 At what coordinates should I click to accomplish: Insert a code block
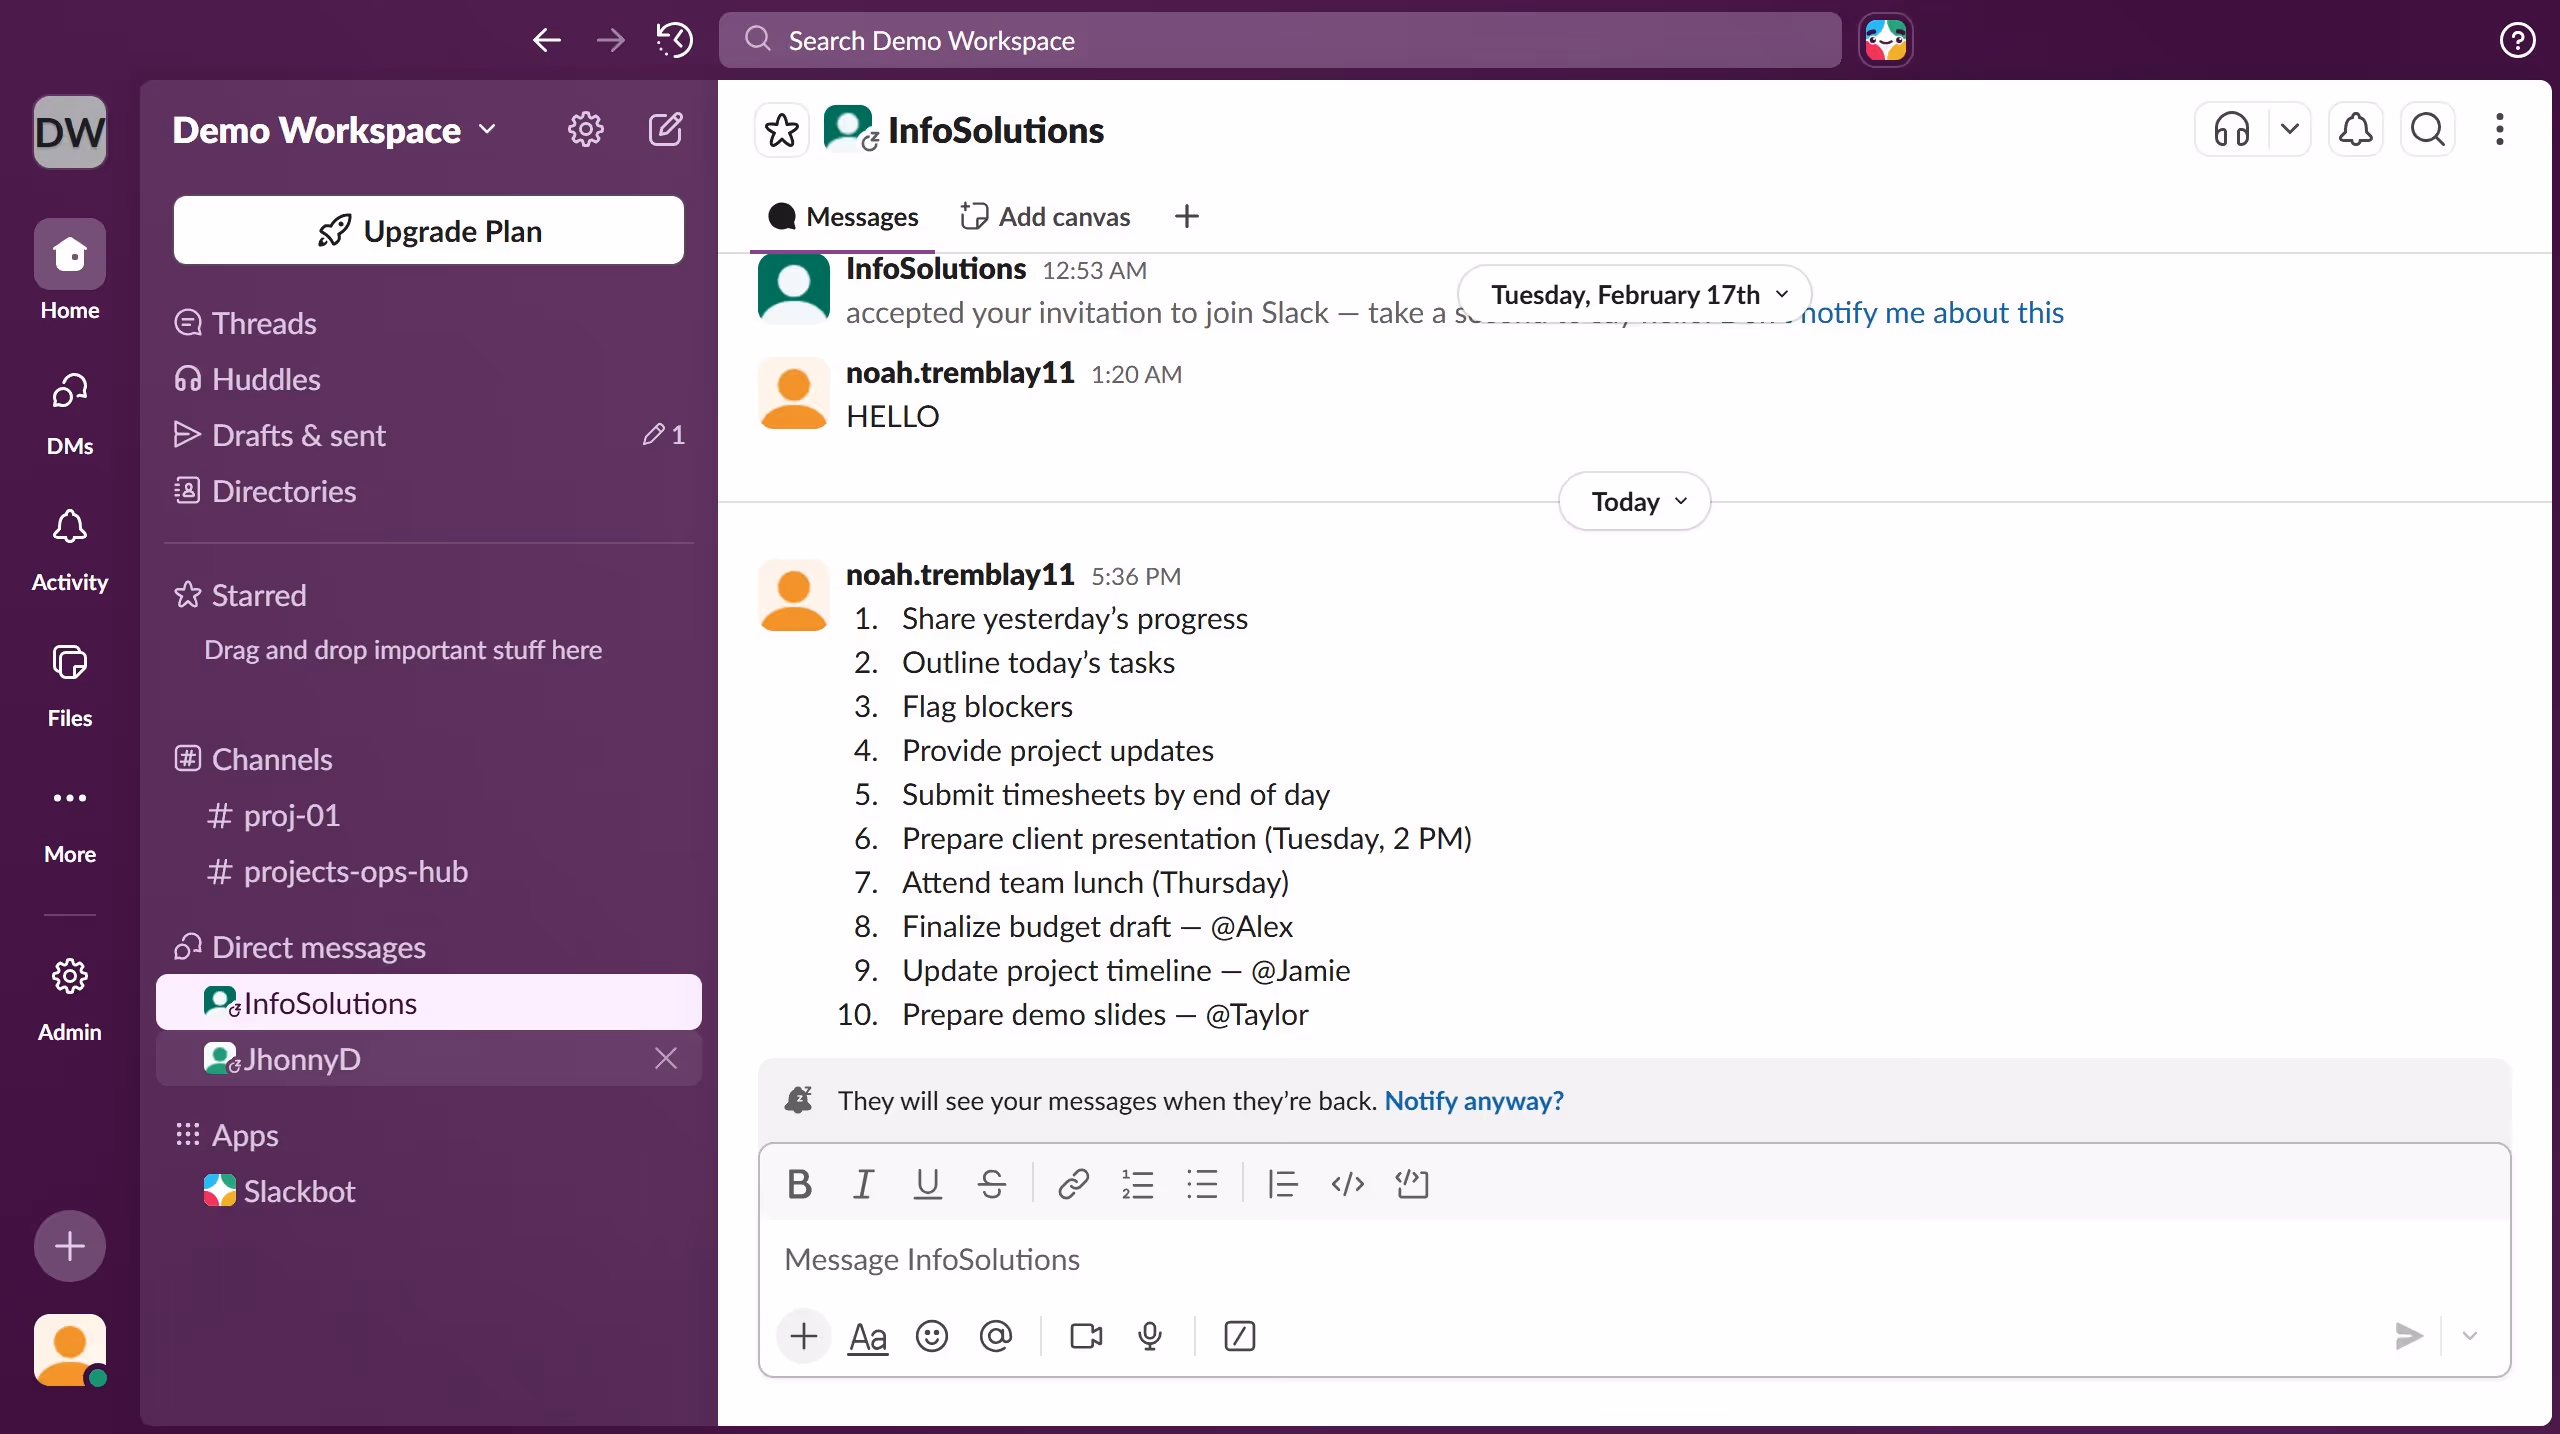(1412, 1184)
